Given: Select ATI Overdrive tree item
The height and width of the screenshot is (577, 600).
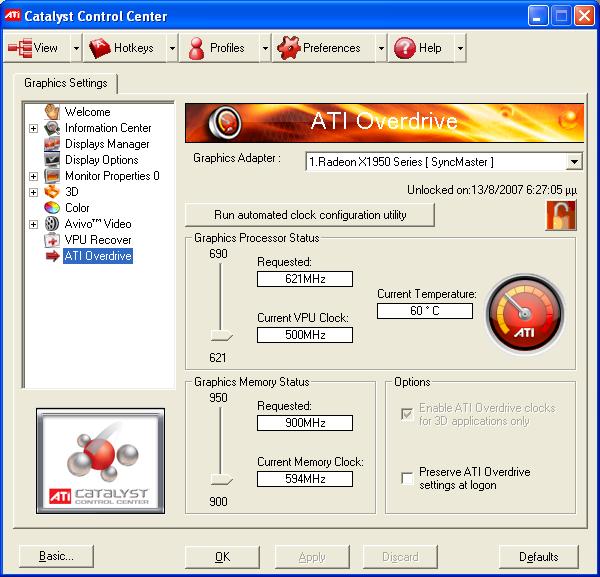Looking at the screenshot, I should coord(98,256).
